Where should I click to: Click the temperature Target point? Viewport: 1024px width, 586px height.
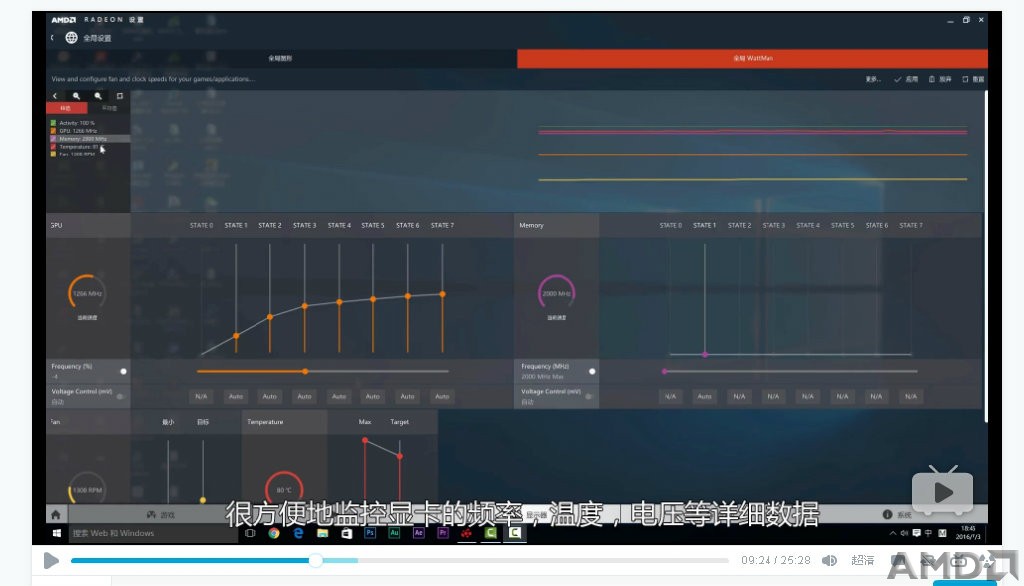400,456
